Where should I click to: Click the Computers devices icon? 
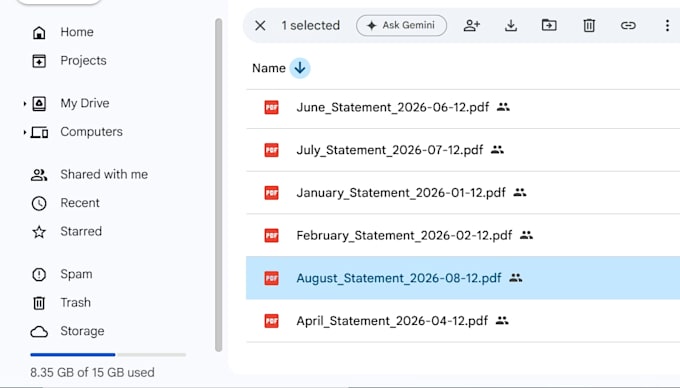pos(39,132)
